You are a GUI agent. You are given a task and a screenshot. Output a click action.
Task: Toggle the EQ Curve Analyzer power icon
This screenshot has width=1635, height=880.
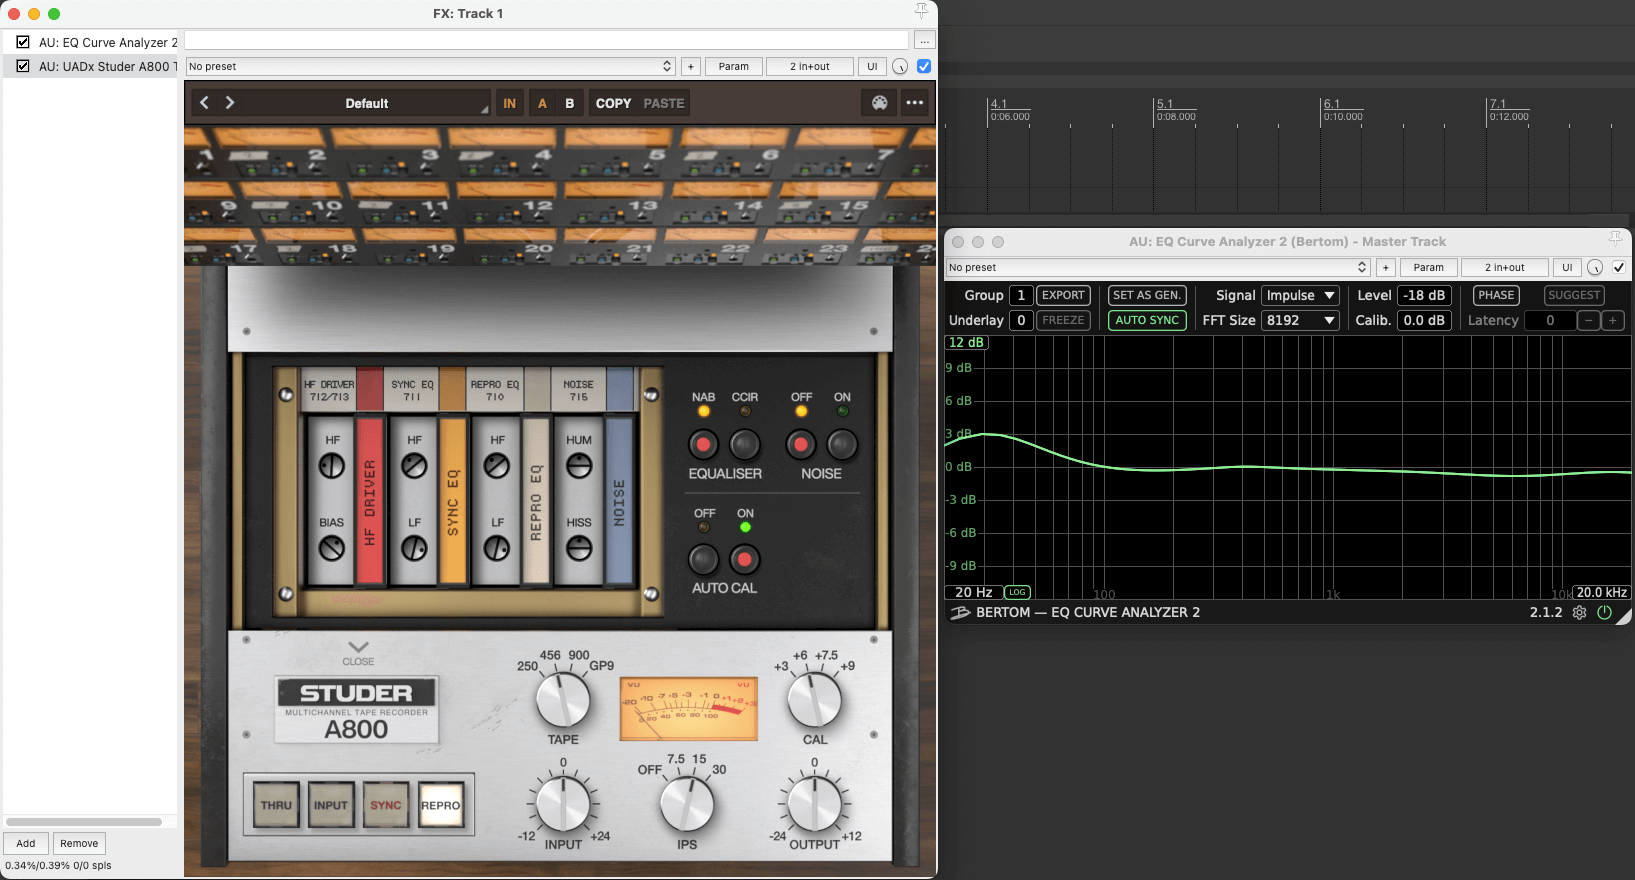(x=1605, y=613)
